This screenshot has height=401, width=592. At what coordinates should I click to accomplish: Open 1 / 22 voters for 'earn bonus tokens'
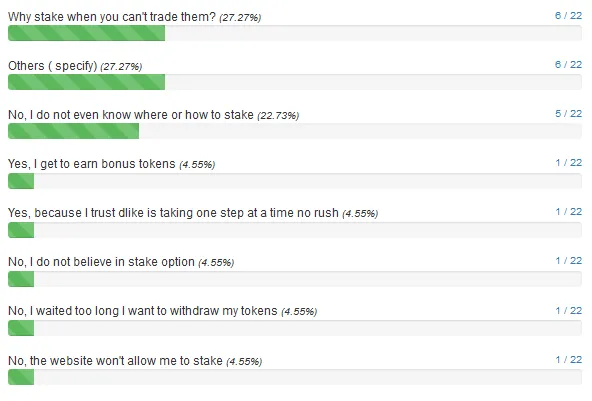click(568, 163)
